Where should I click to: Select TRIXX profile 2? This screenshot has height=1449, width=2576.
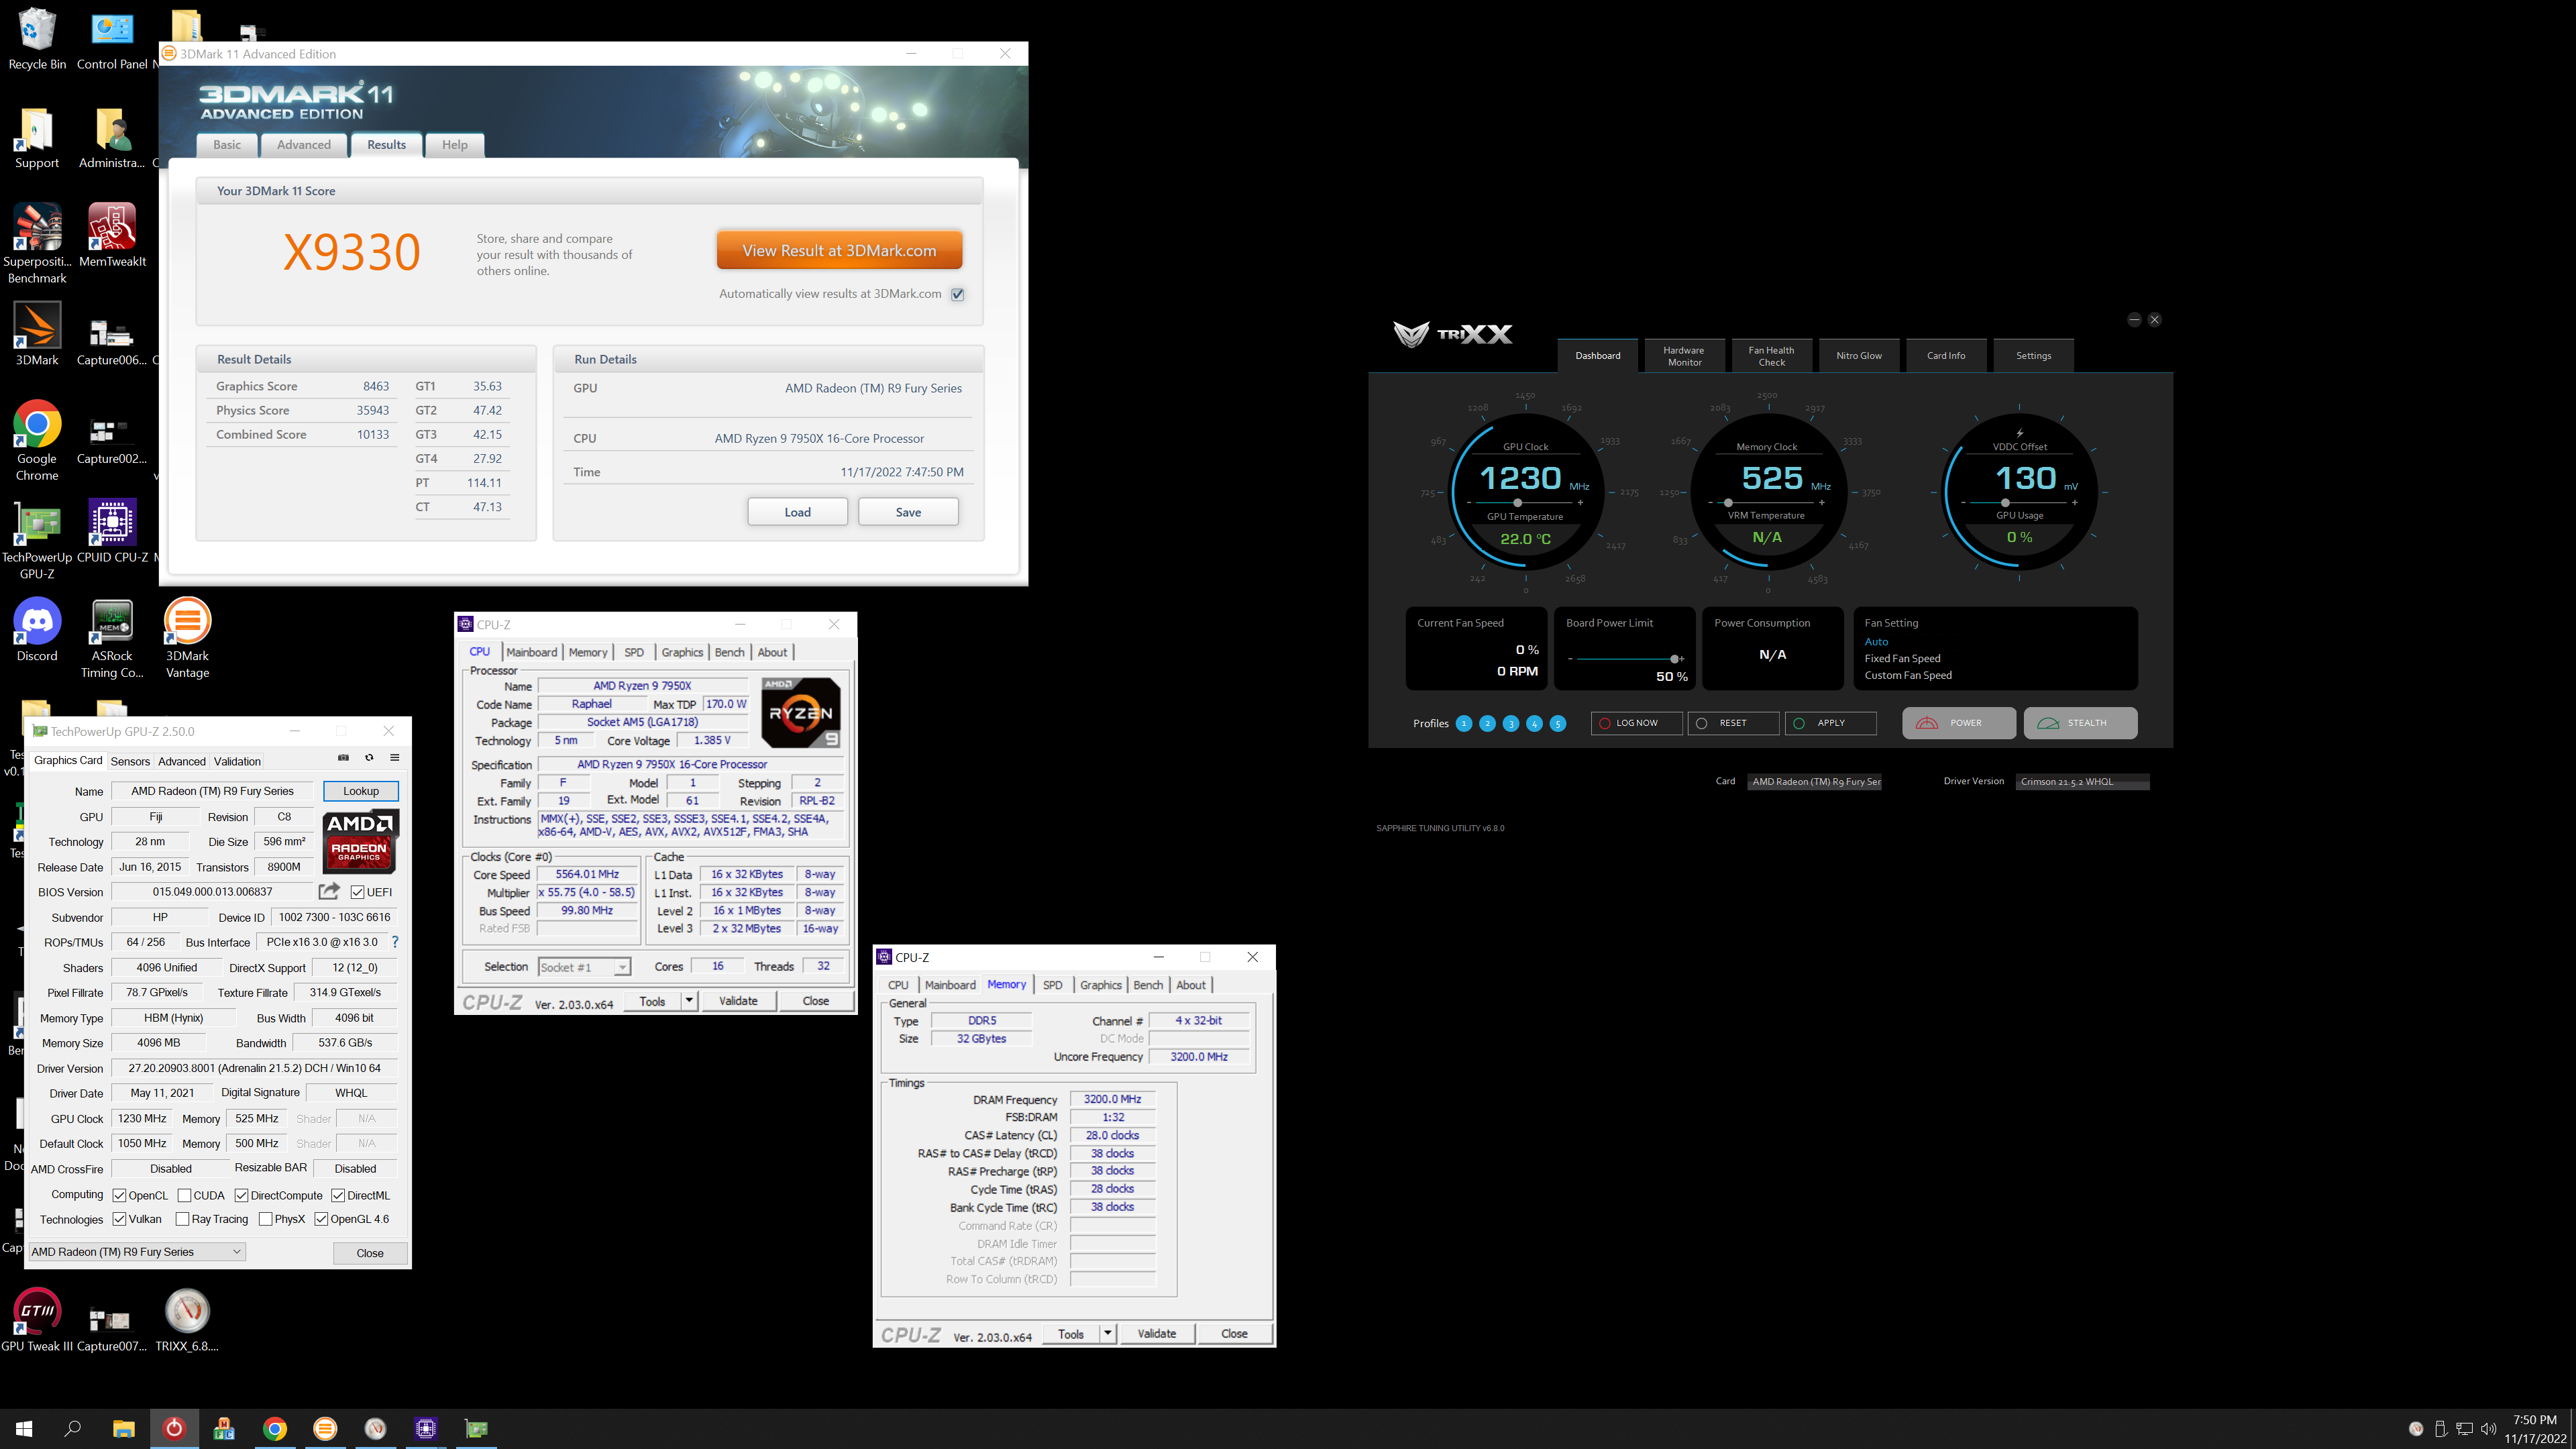tap(1487, 723)
